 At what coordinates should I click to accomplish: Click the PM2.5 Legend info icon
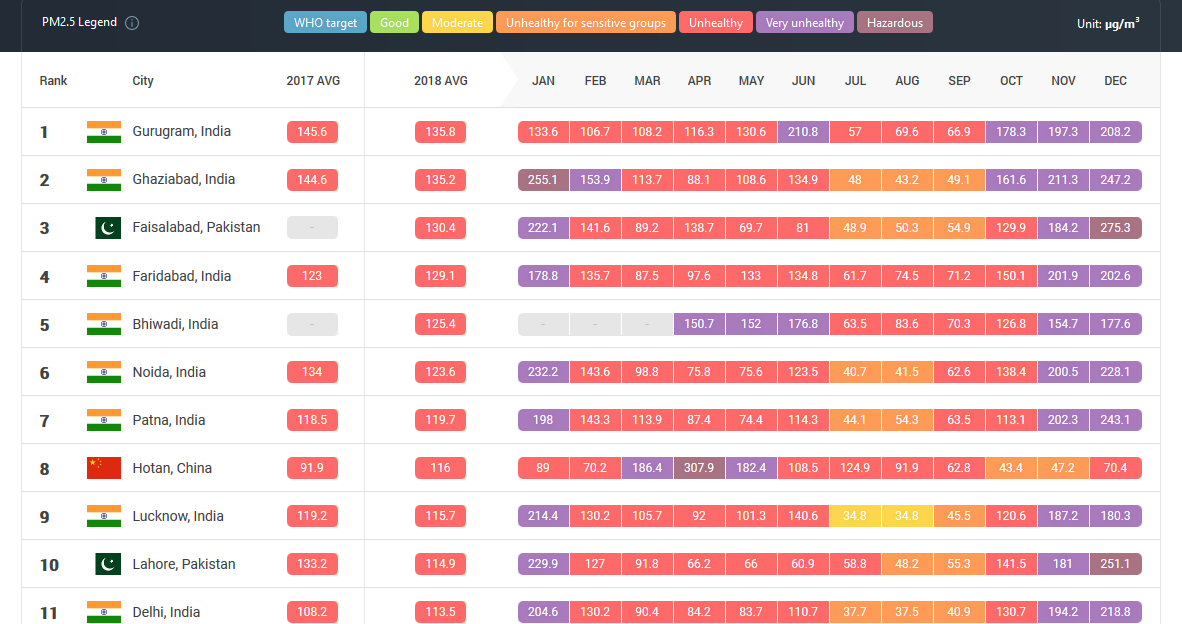coord(132,23)
